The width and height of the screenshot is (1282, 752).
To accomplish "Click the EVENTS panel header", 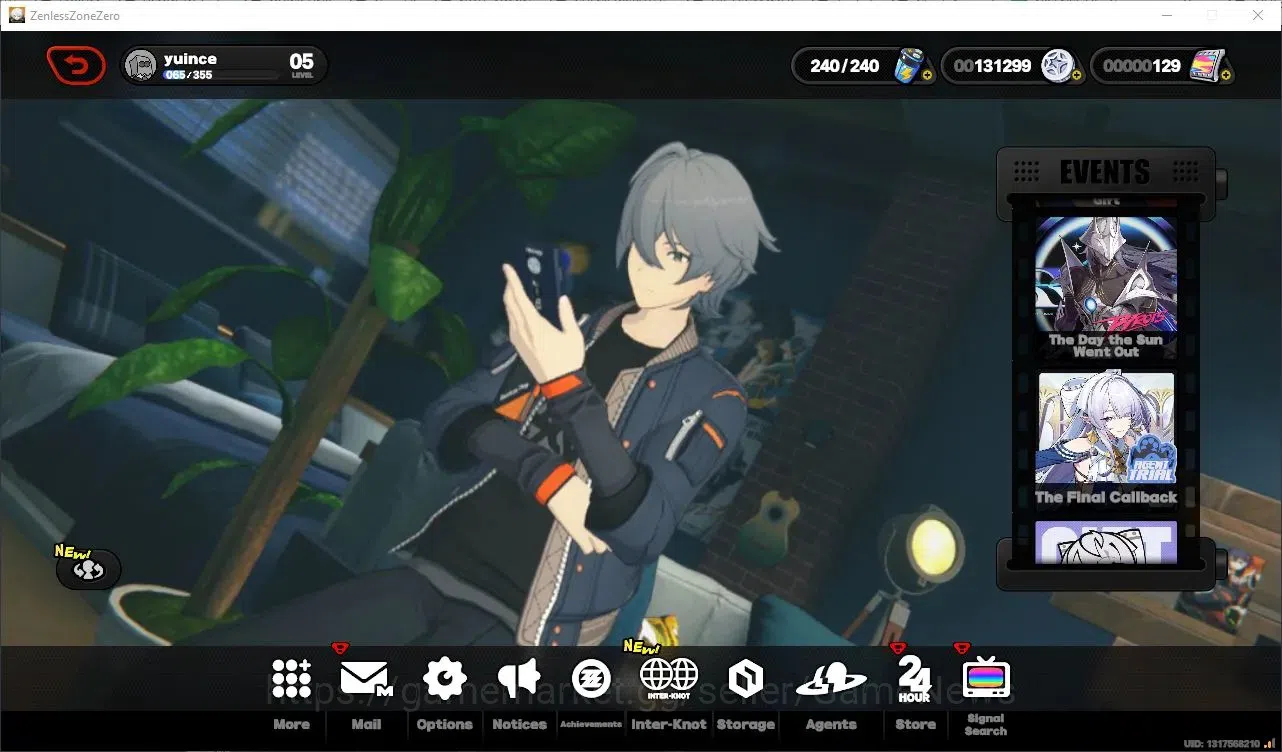I will pos(1105,171).
